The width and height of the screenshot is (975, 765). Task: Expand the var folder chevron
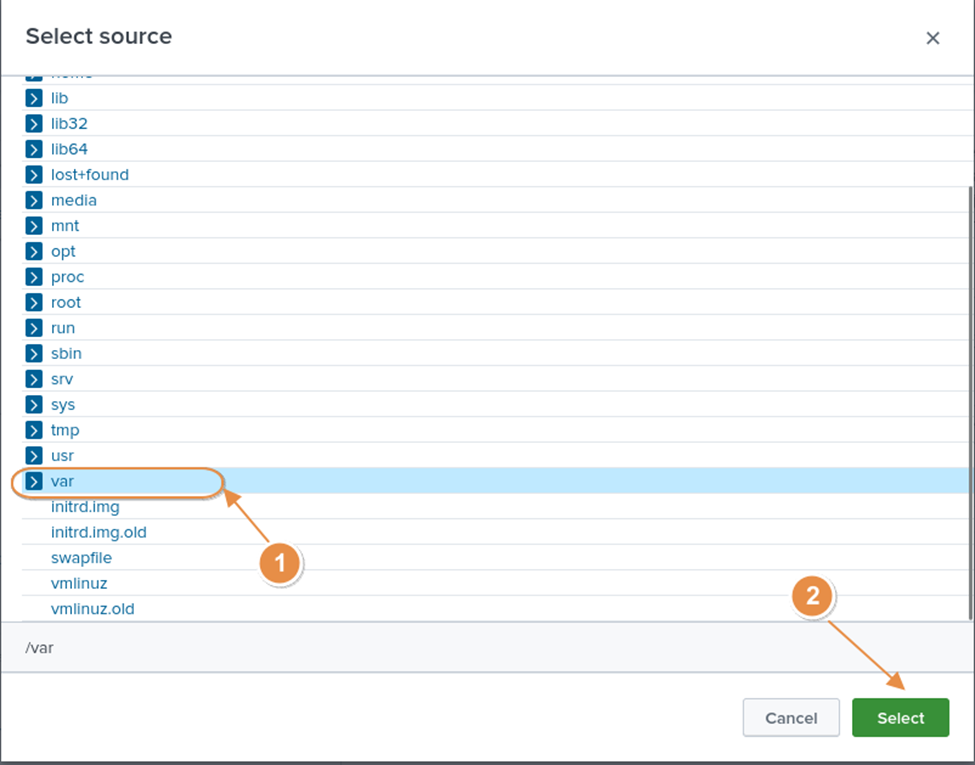tap(34, 481)
